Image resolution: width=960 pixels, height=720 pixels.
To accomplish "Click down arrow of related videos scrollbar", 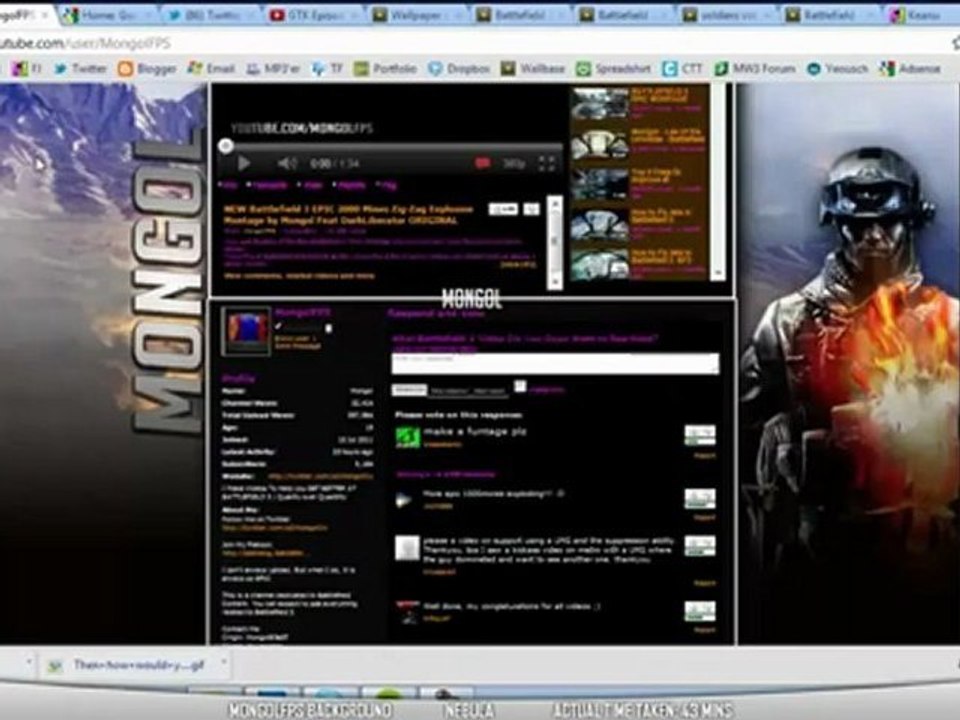I will click(718, 273).
